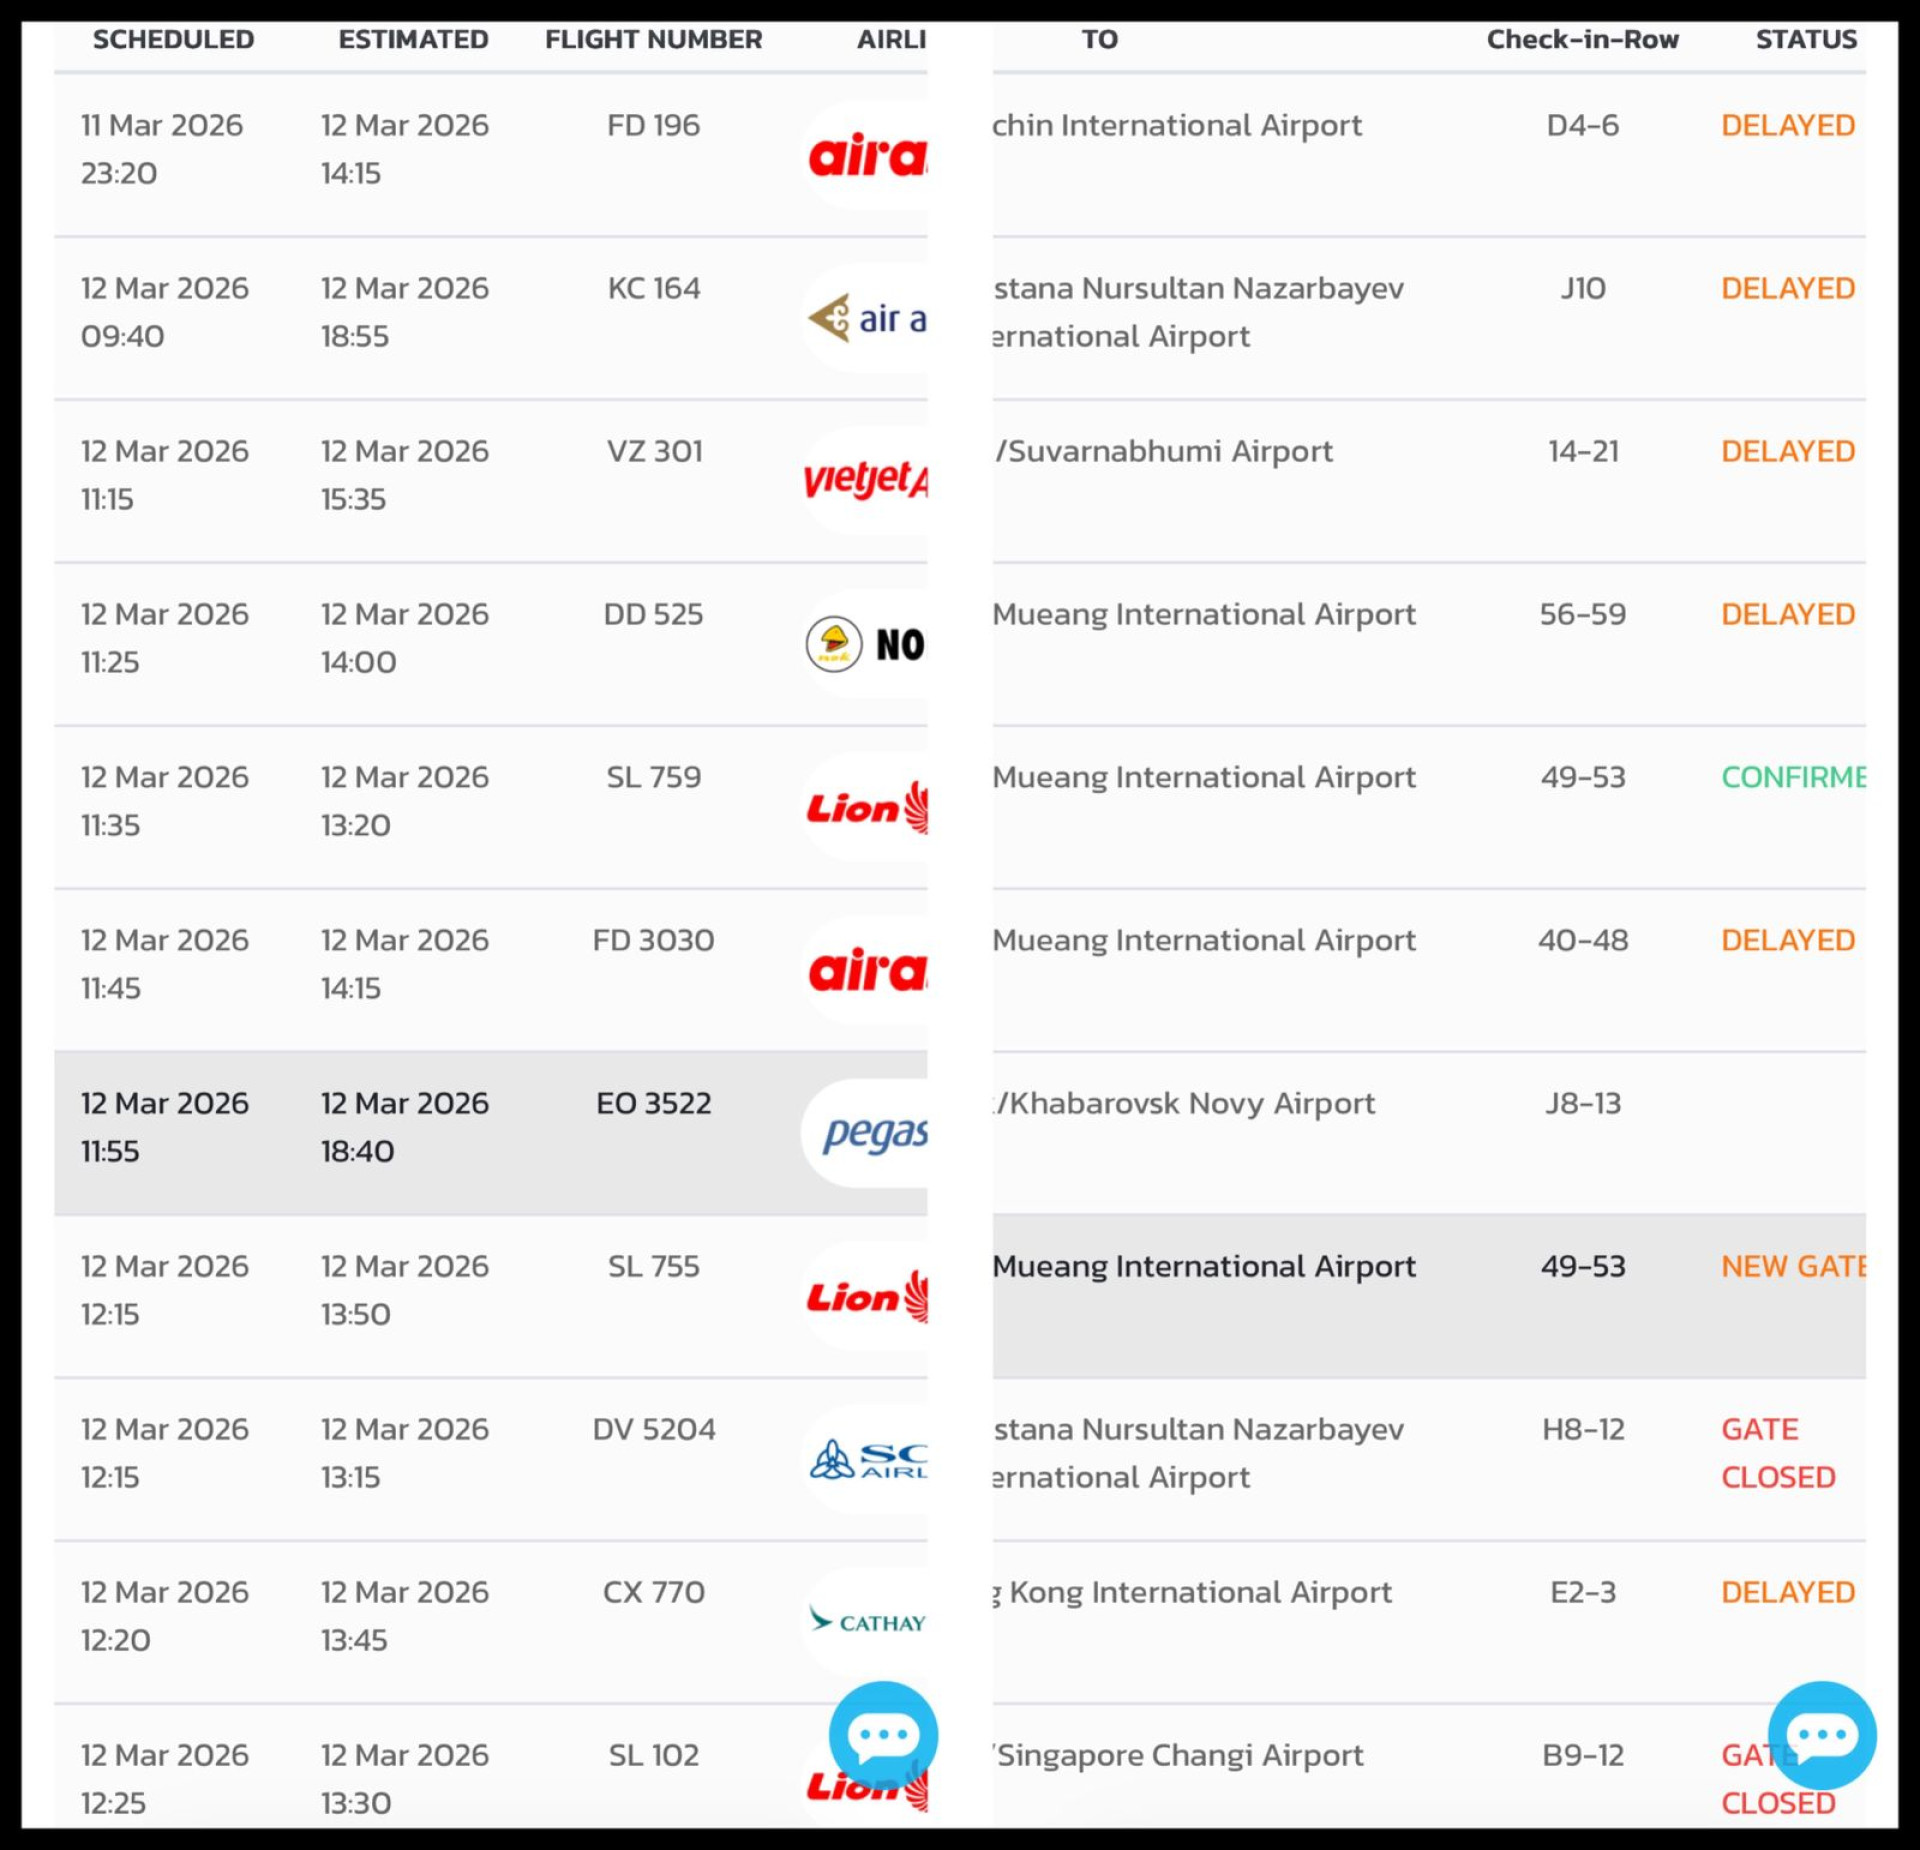The height and width of the screenshot is (1850, 1920).
Task: Click the AirAsia logo for flight FD 196
Action: tap(867, 156)
